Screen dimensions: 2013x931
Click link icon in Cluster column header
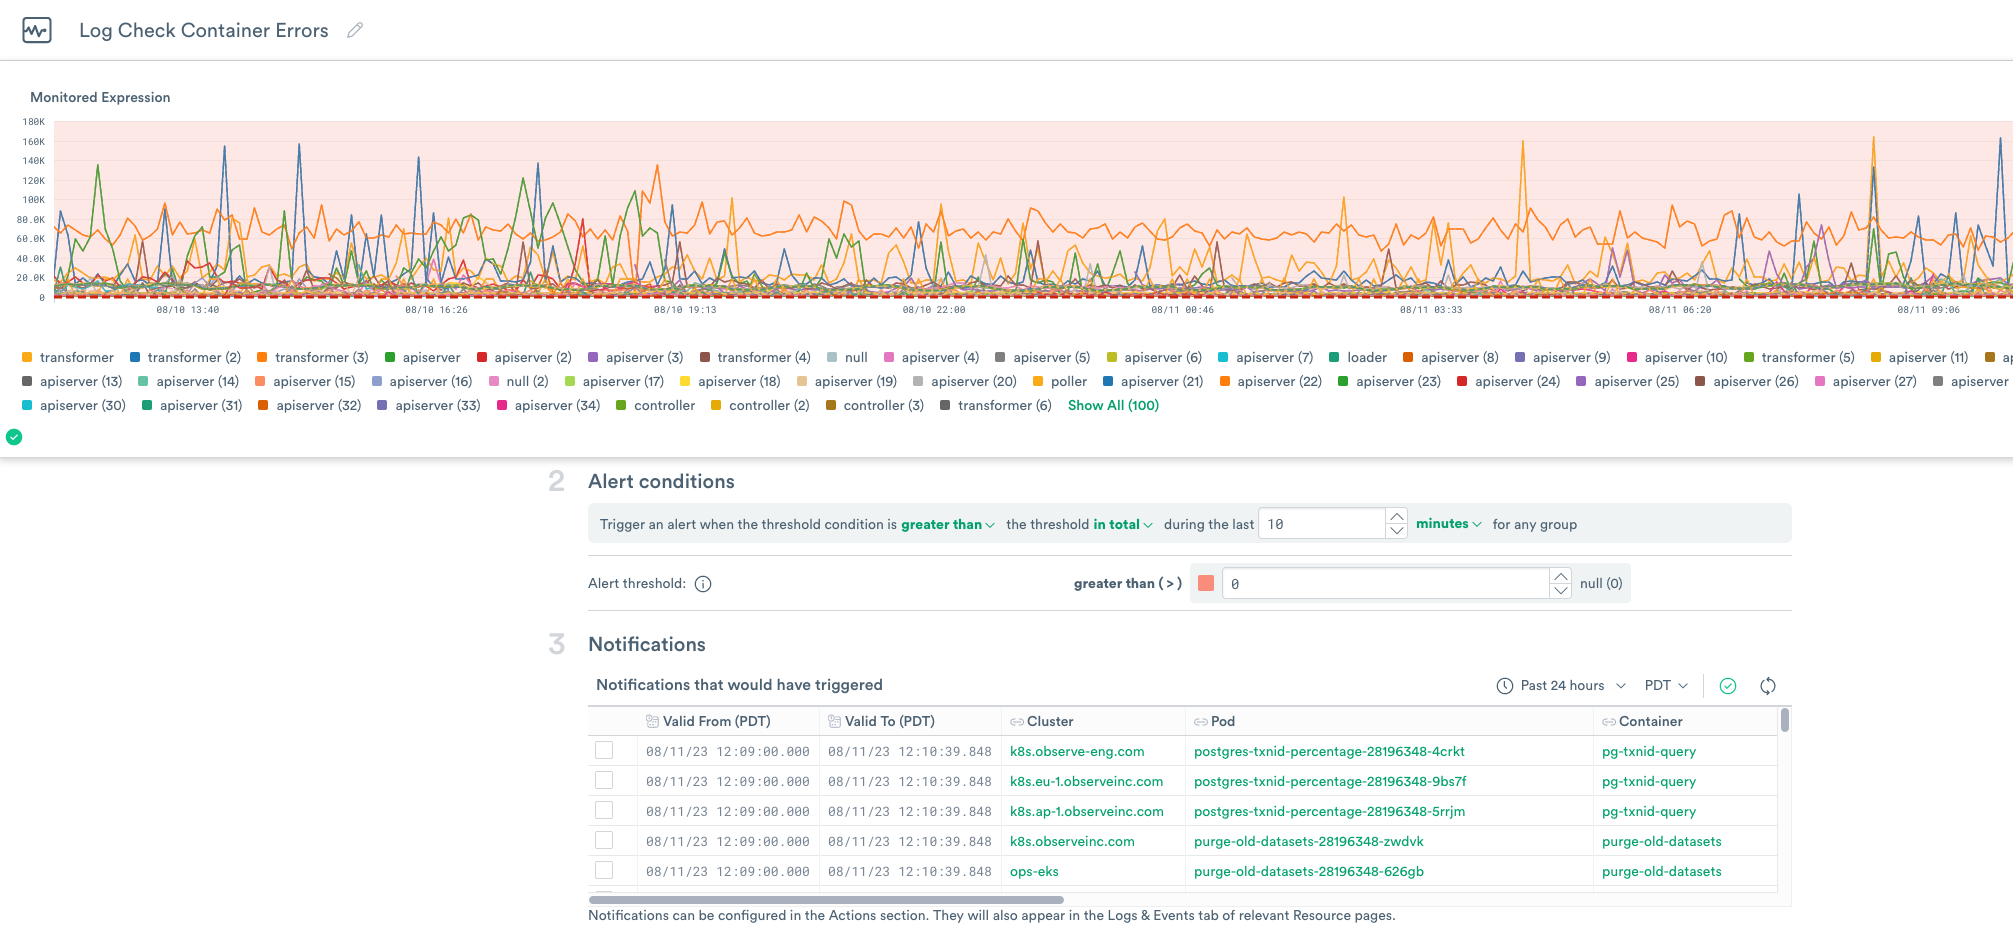pyautogui.click(x=1017, y=722)
